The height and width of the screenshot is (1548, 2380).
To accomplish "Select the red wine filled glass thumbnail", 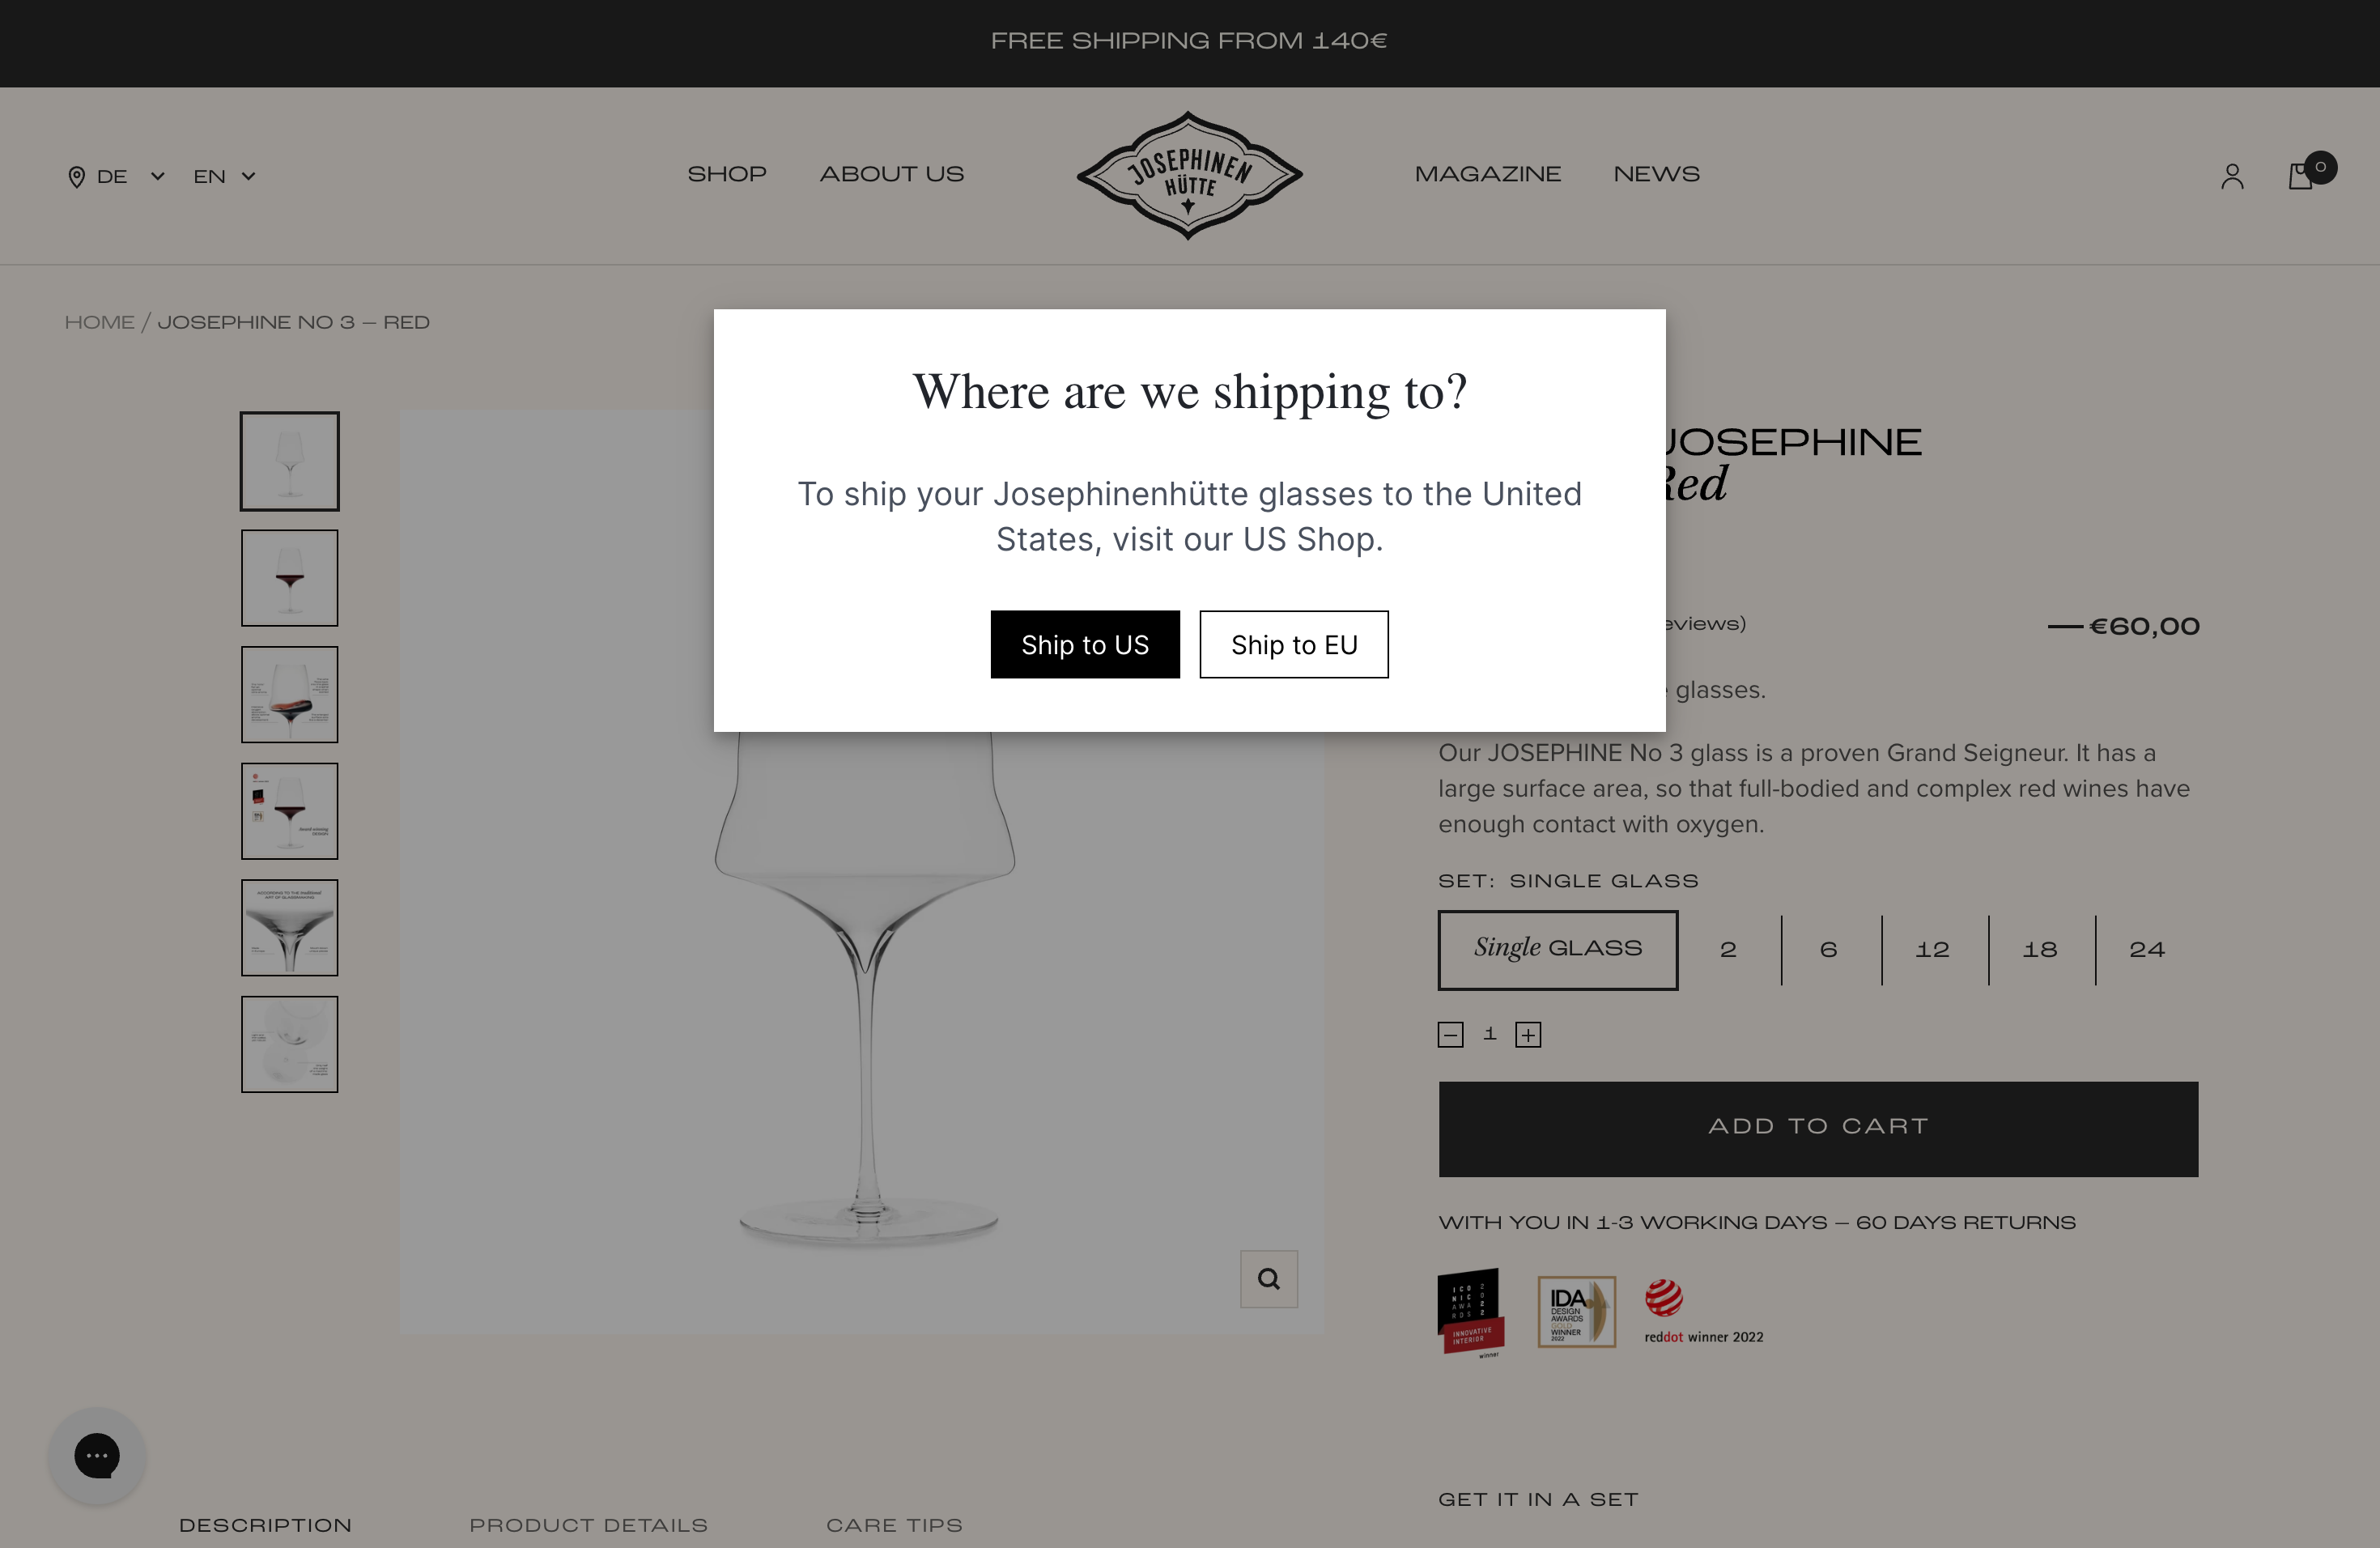I will click(x=289, y=578).
